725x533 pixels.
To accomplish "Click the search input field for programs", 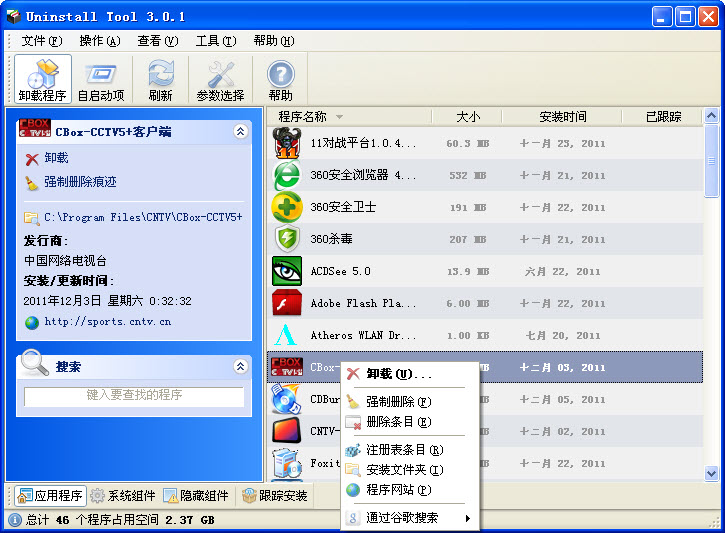I will click(134, 395).
